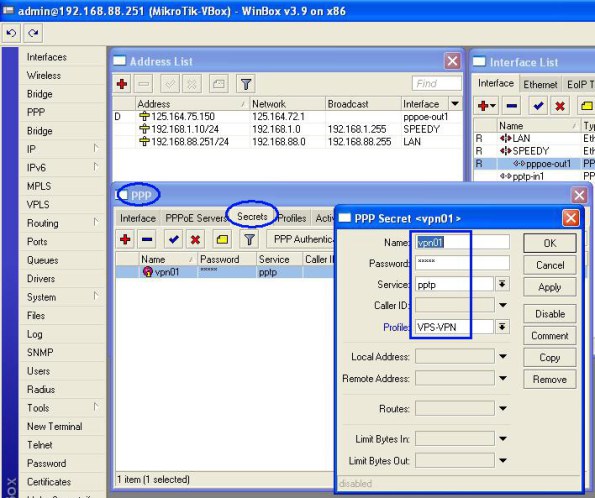Disable interface with red cross in Interface List

[x=560, y=106]
